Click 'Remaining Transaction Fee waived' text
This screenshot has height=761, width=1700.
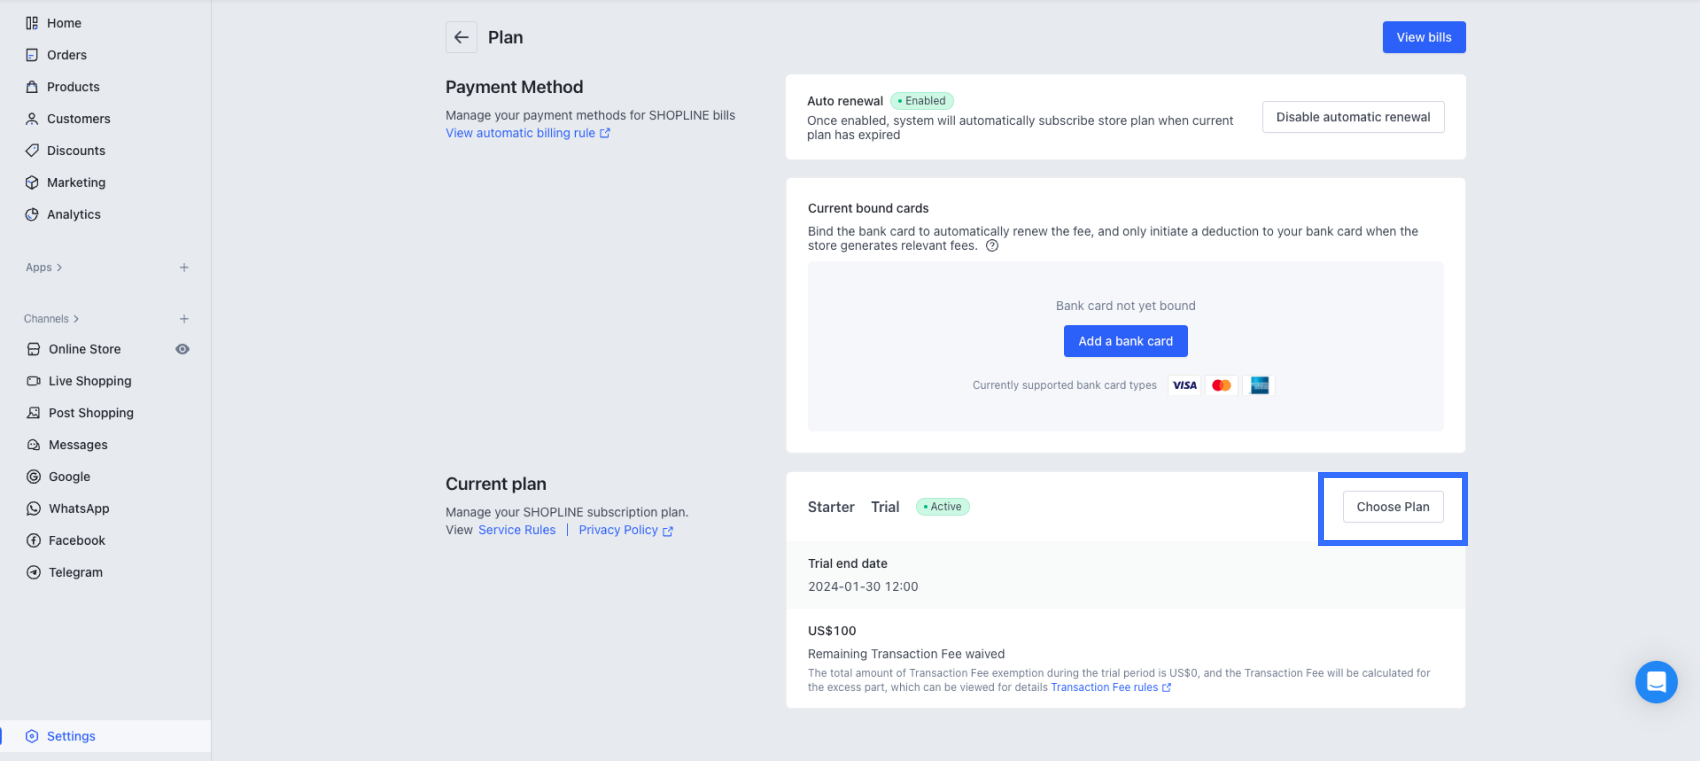tap(906, 654)
